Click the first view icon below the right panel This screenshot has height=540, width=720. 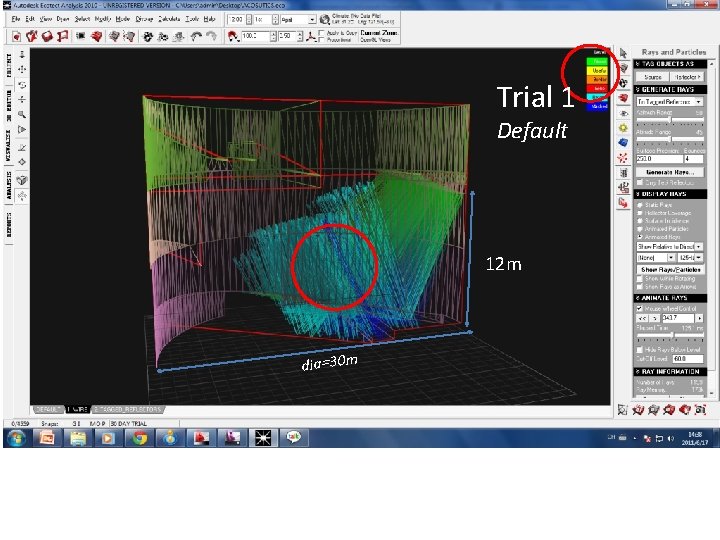[x=623, y=409]
